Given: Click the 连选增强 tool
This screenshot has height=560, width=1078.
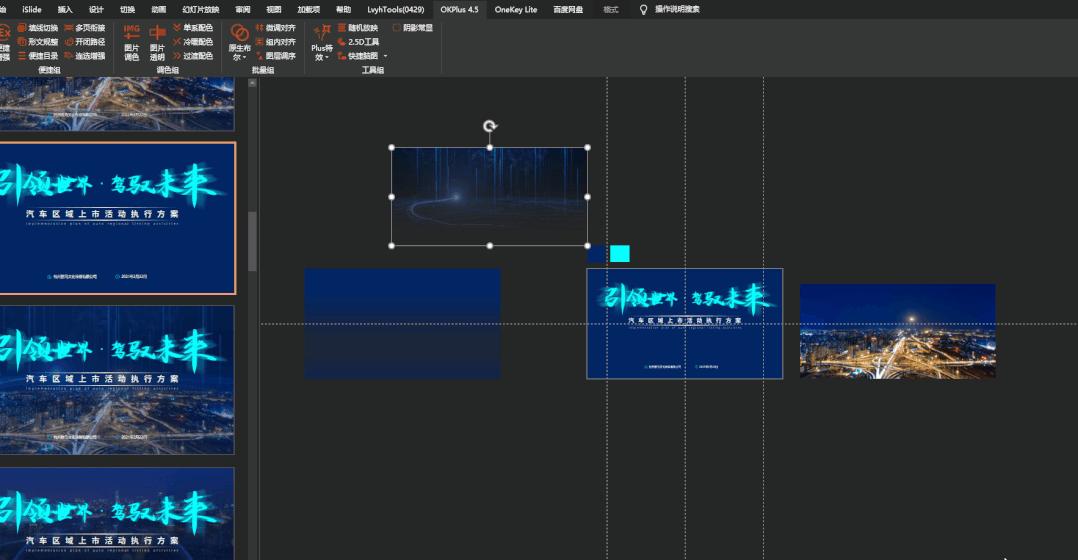Looking at the screenshot, I should tap(85, 56).
